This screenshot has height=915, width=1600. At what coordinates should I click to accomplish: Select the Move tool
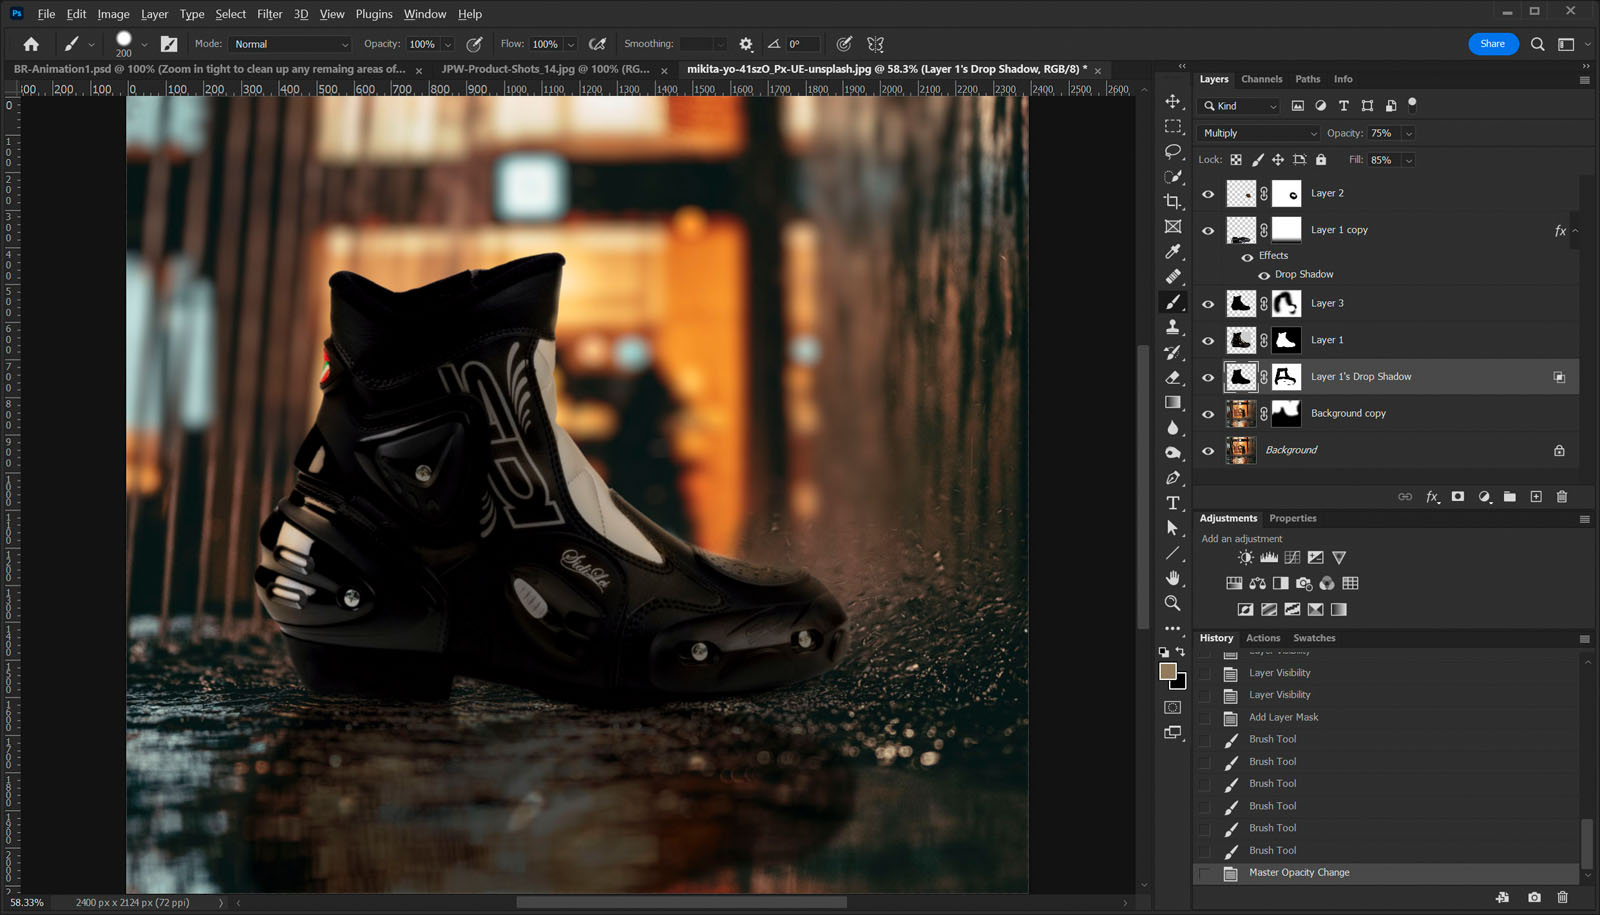[1173, 101]
